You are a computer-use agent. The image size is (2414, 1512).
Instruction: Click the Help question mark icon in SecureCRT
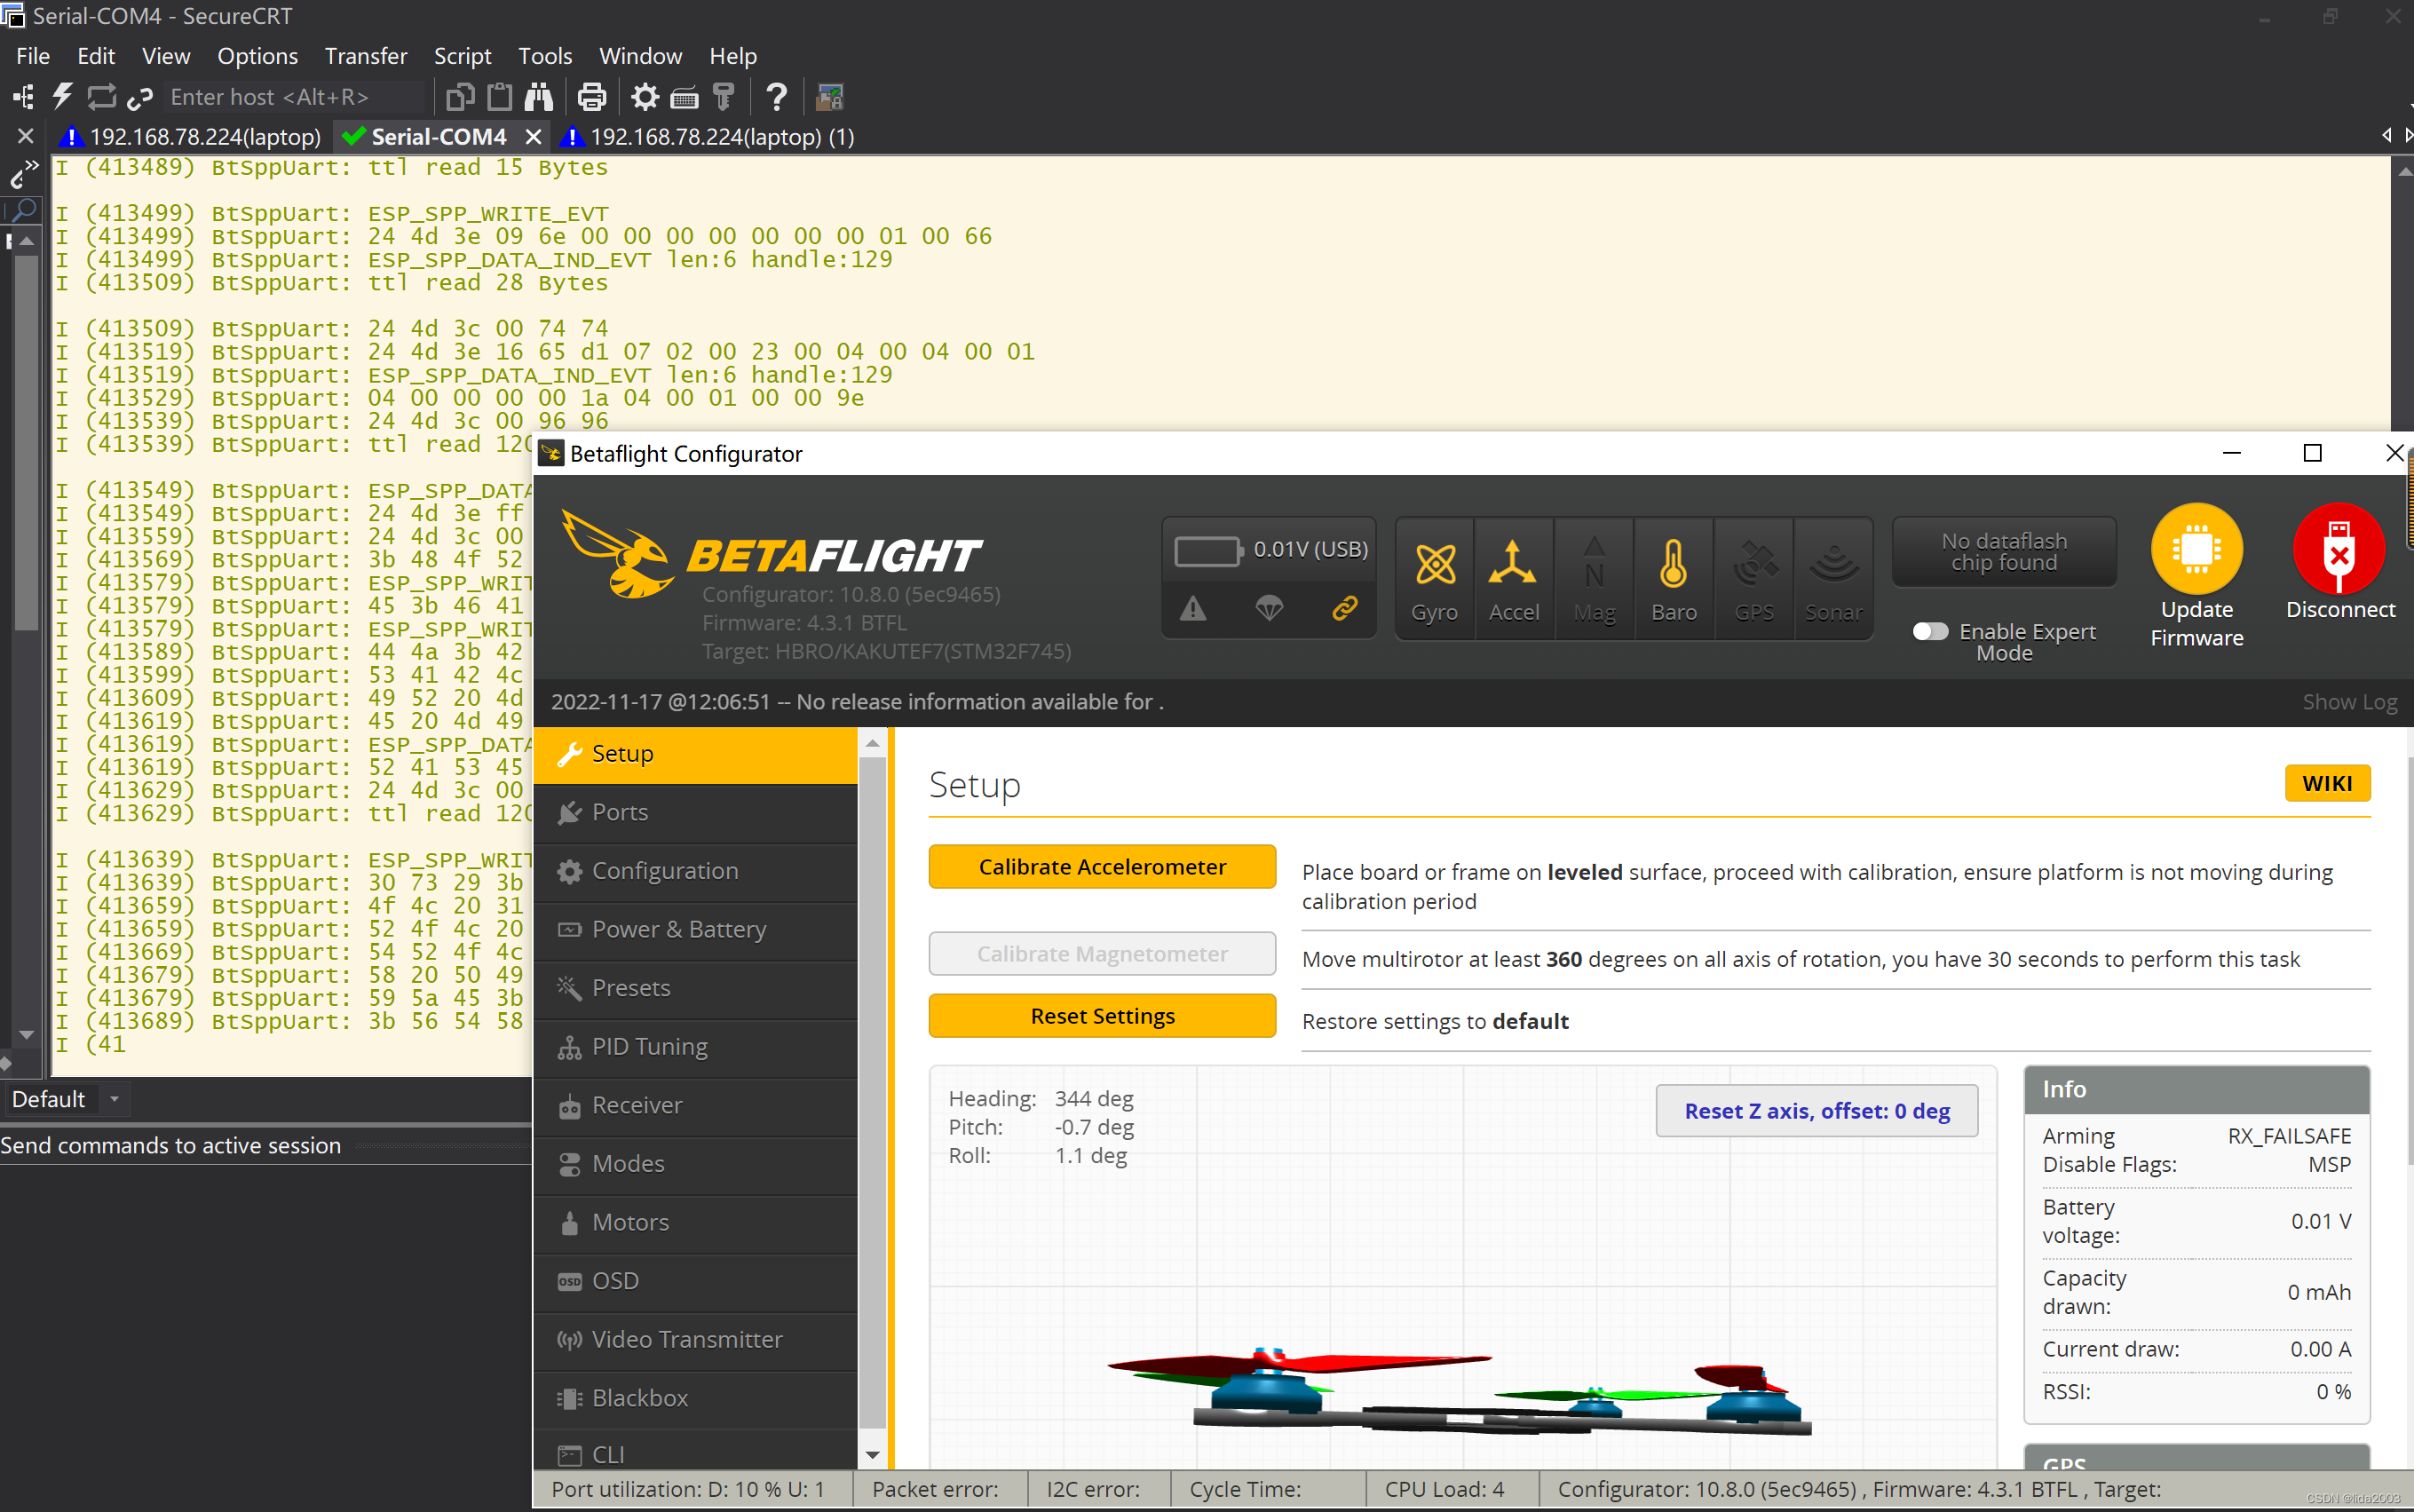[x=776, y=97]
